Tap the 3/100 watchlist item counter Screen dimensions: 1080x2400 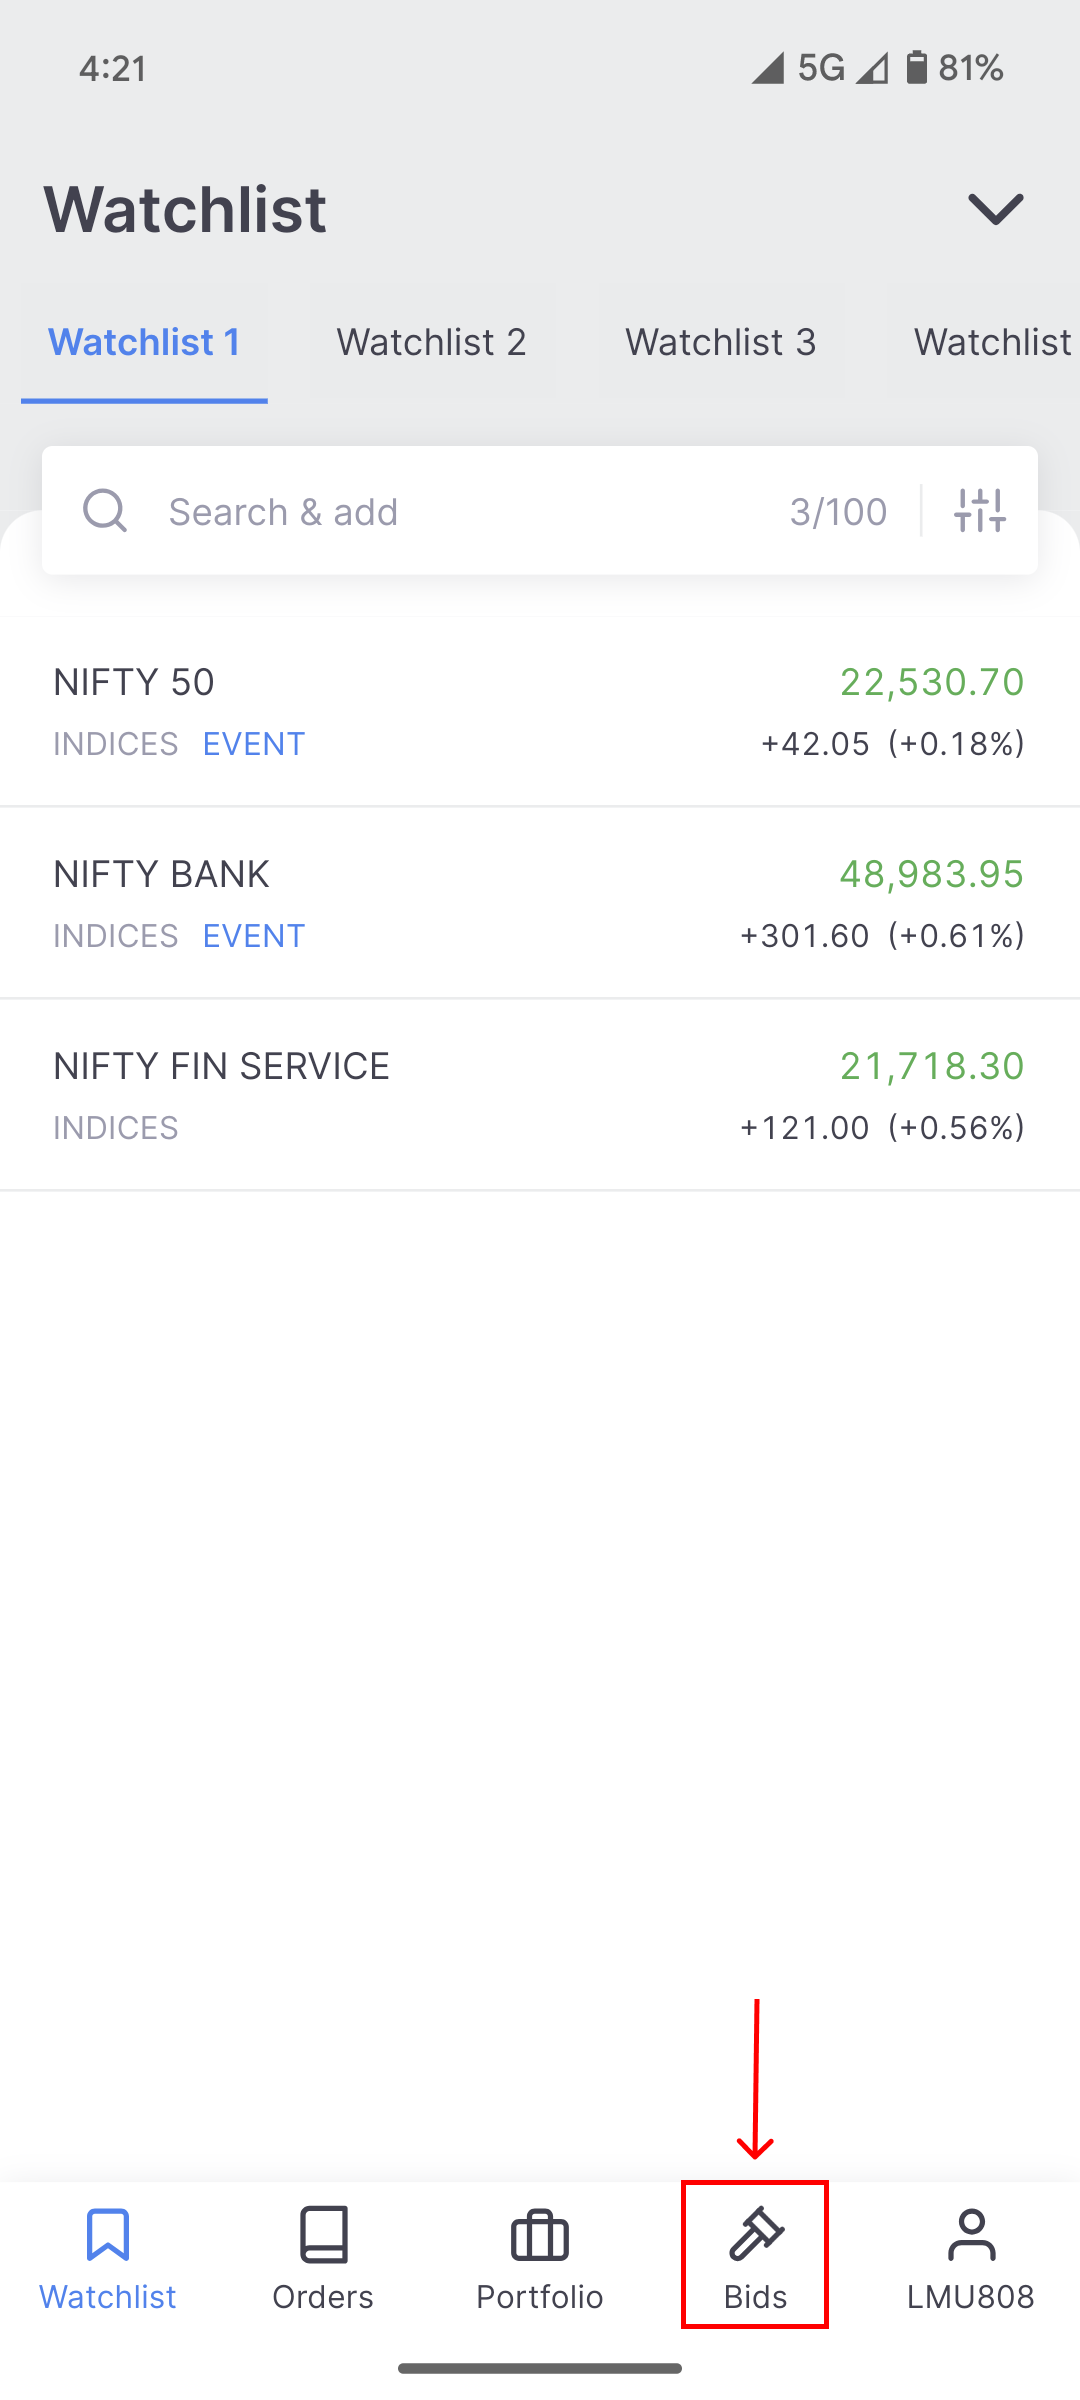pyautogui.click(x=838, y=512)
